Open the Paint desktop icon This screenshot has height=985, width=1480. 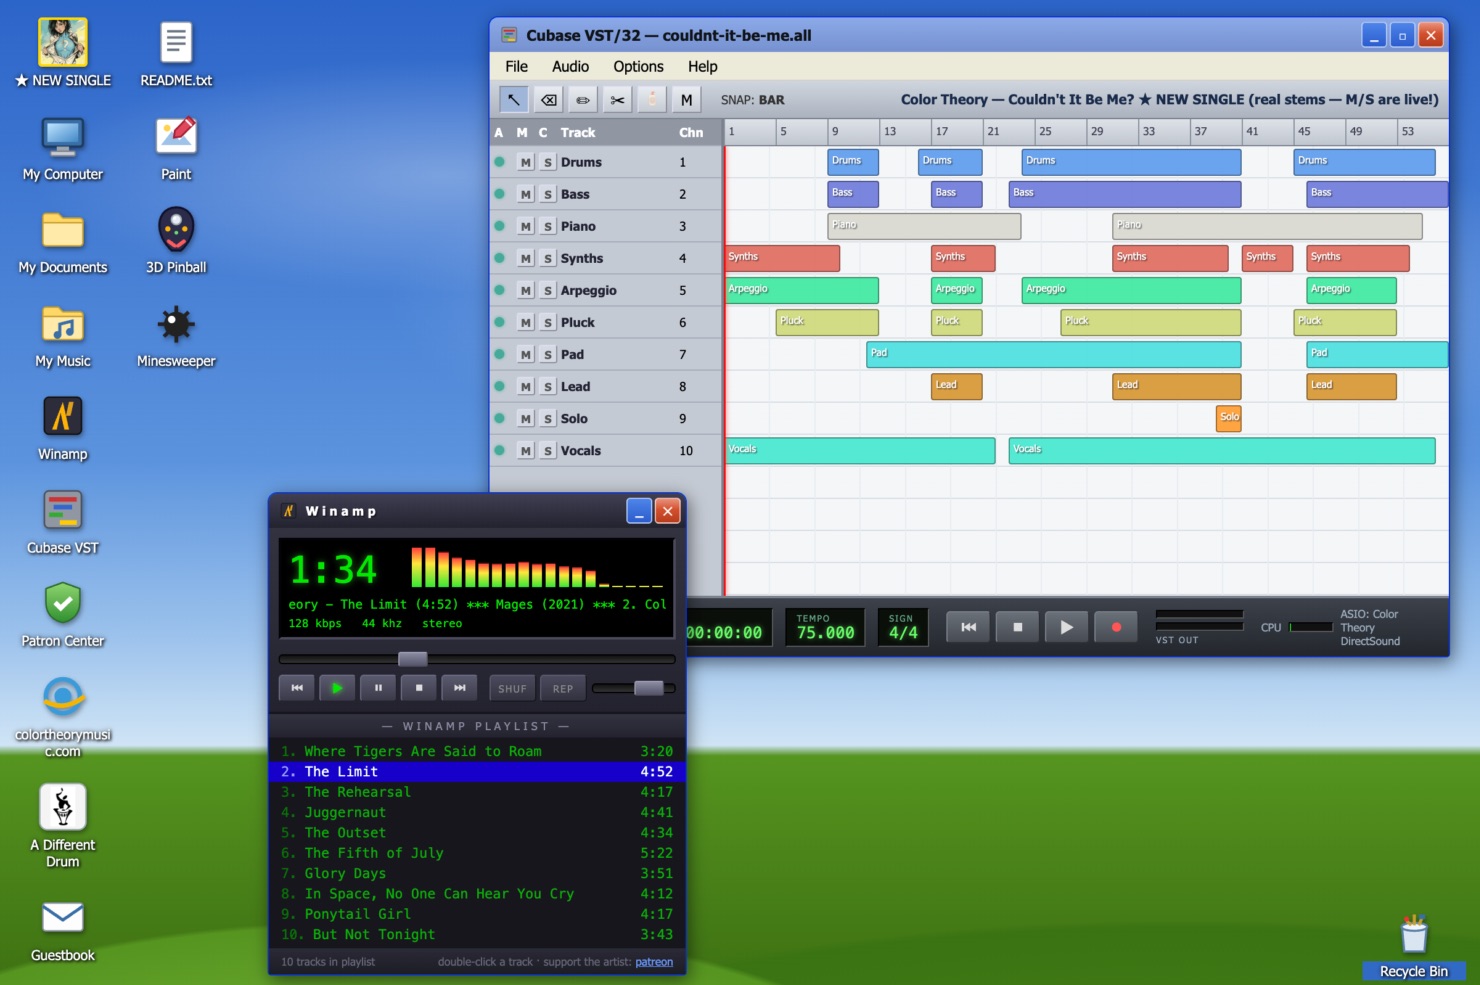(x=176, y=147)
